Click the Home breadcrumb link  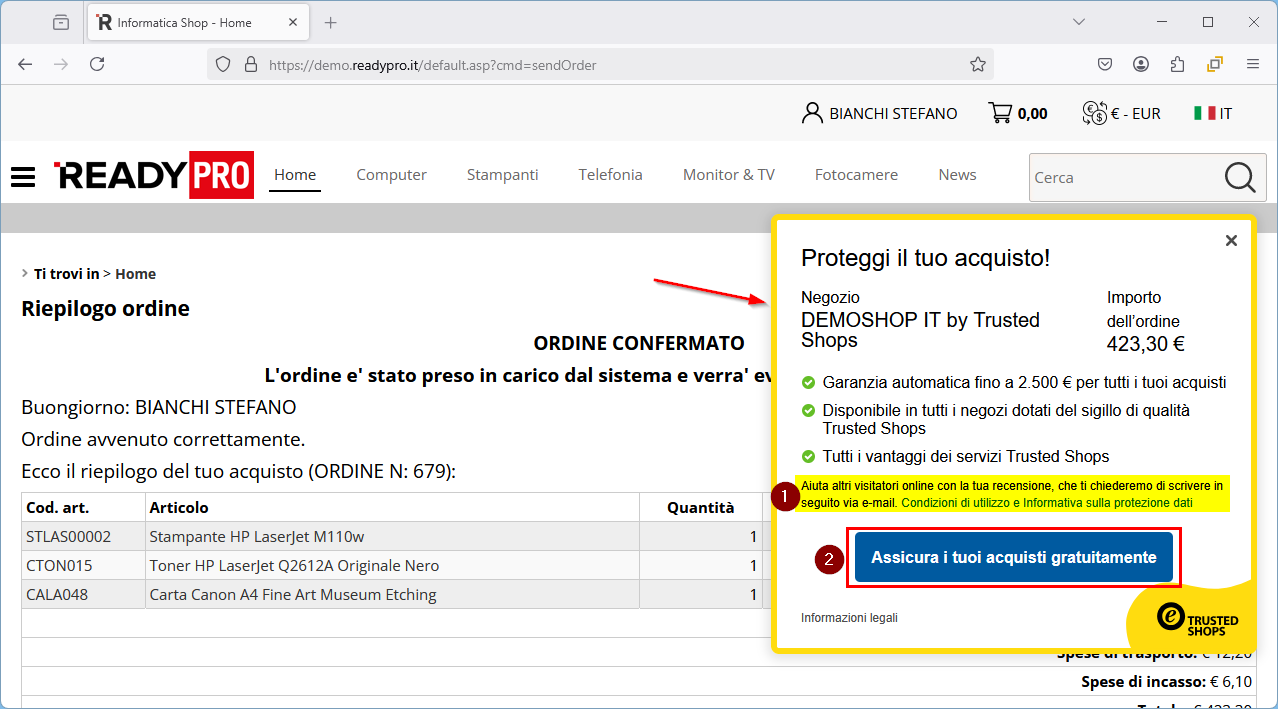tap(136, 274)
